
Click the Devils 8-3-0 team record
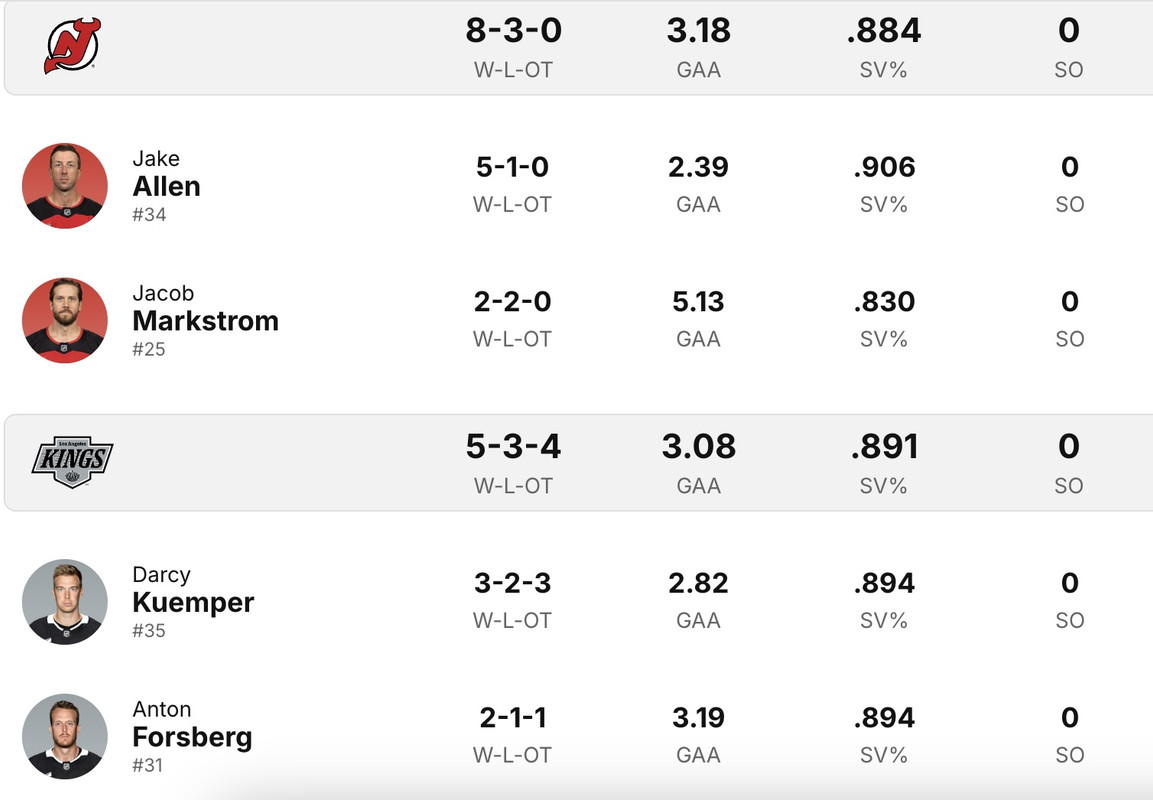513,31
